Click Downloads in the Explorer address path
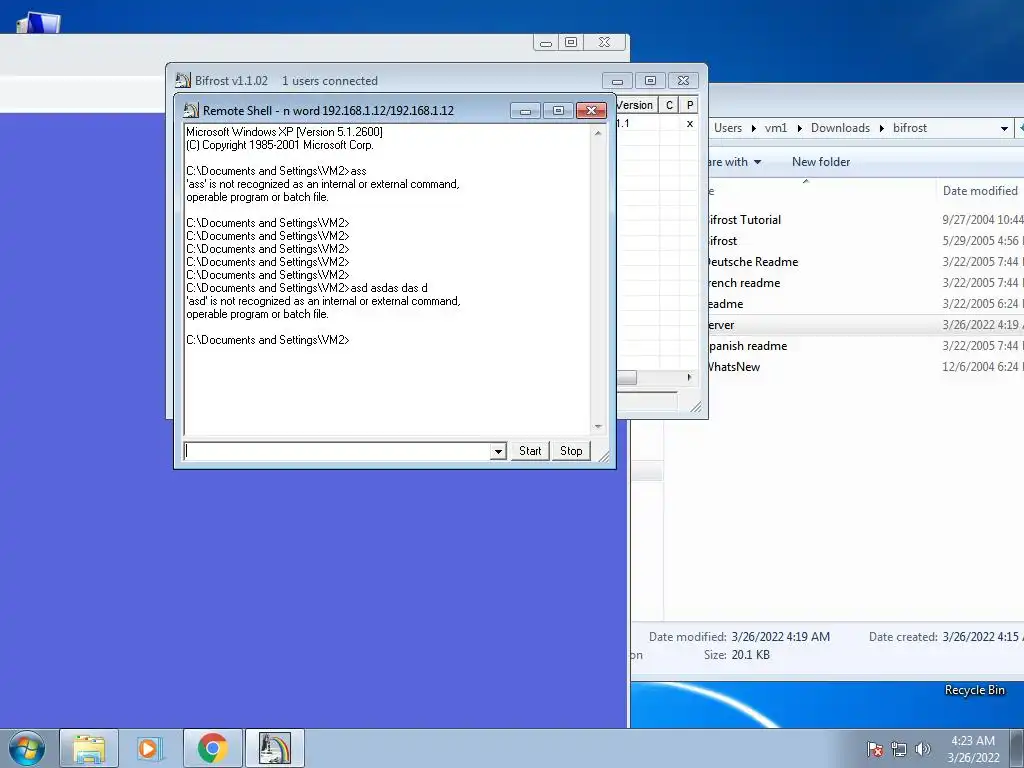Image resolution: width=1024 pixels, height=768 pixels. click(x=840, y=128)
